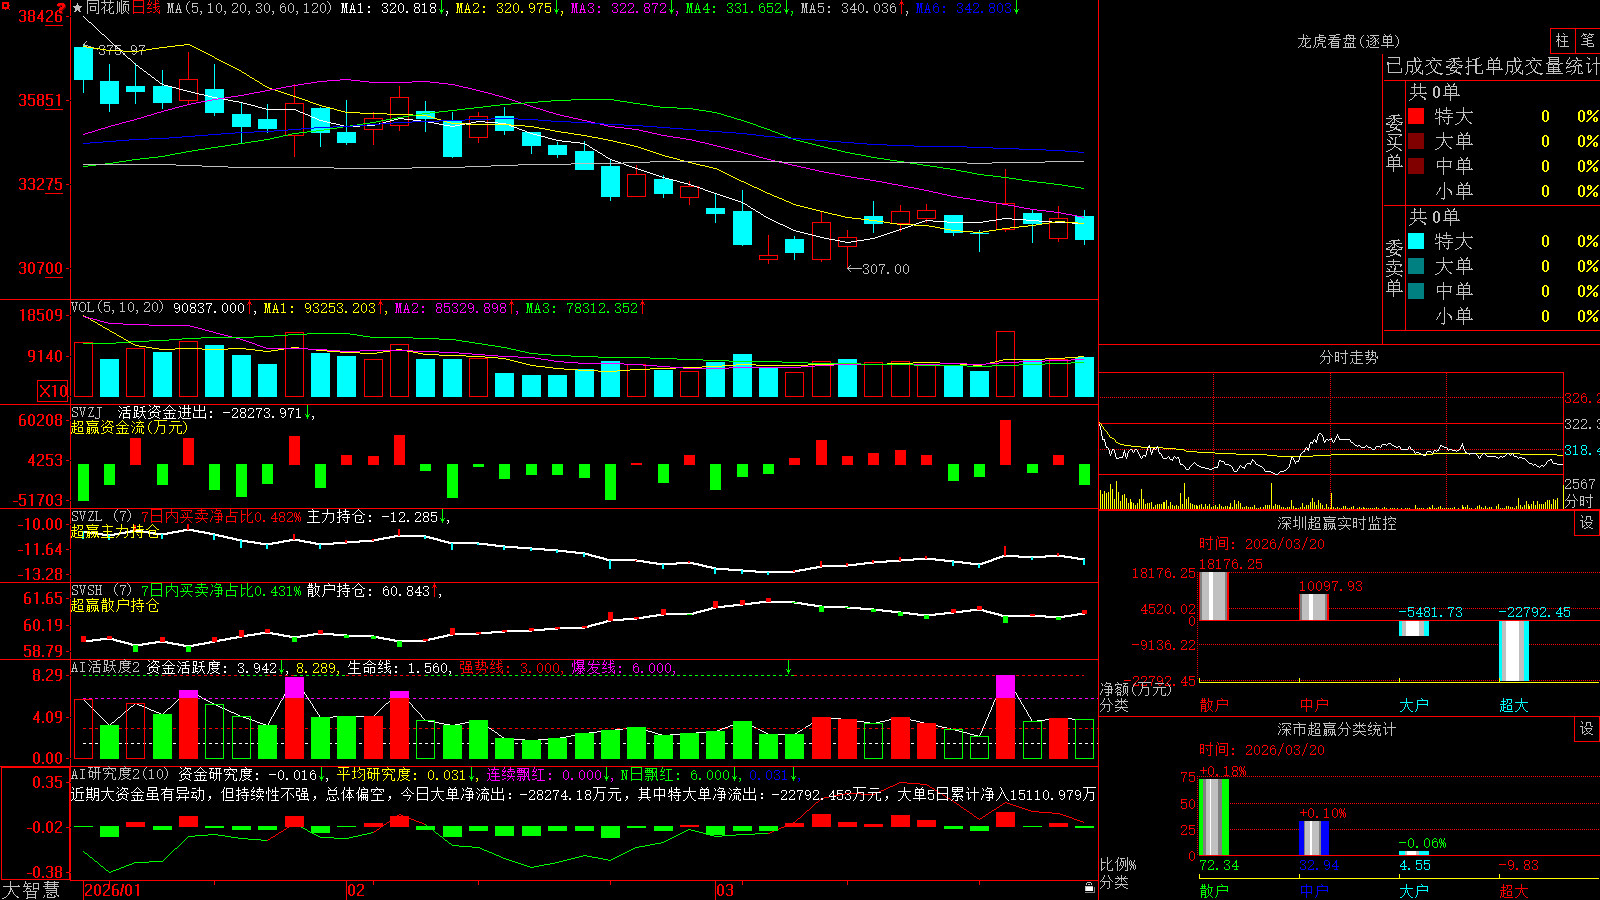Click the 龙虎看盘(逐单) panel title
The image size is (1600, 900).
point(1348,41)
